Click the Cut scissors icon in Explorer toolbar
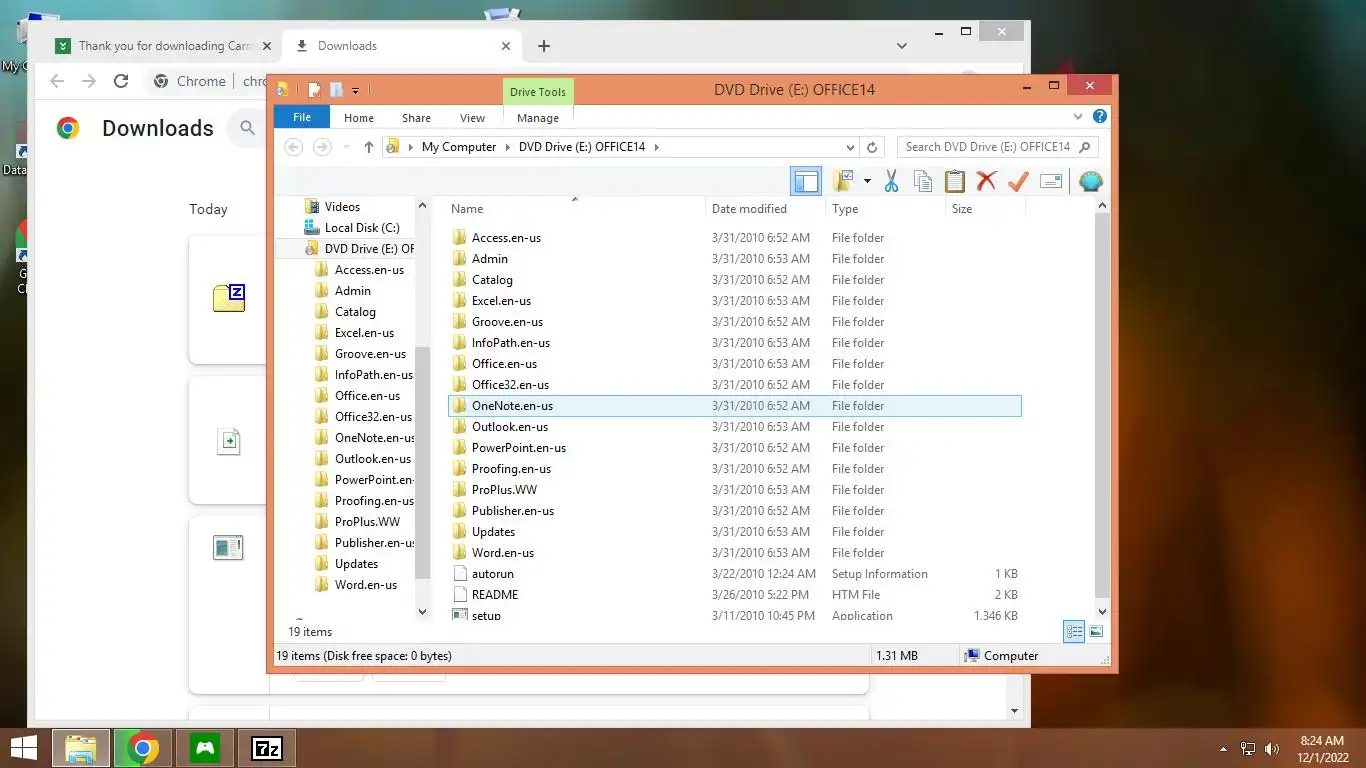Screen dimensions: 1366x768 [x=891, y=181]
